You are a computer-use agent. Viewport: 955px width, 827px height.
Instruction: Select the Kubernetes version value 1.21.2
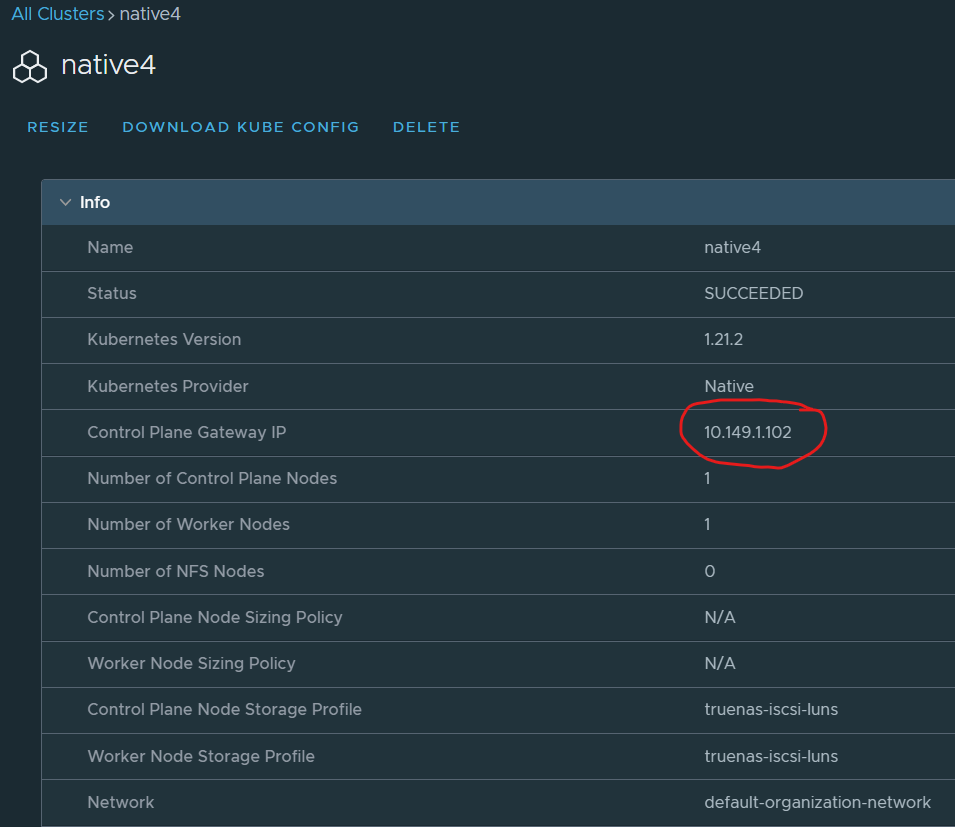(723, 339)
